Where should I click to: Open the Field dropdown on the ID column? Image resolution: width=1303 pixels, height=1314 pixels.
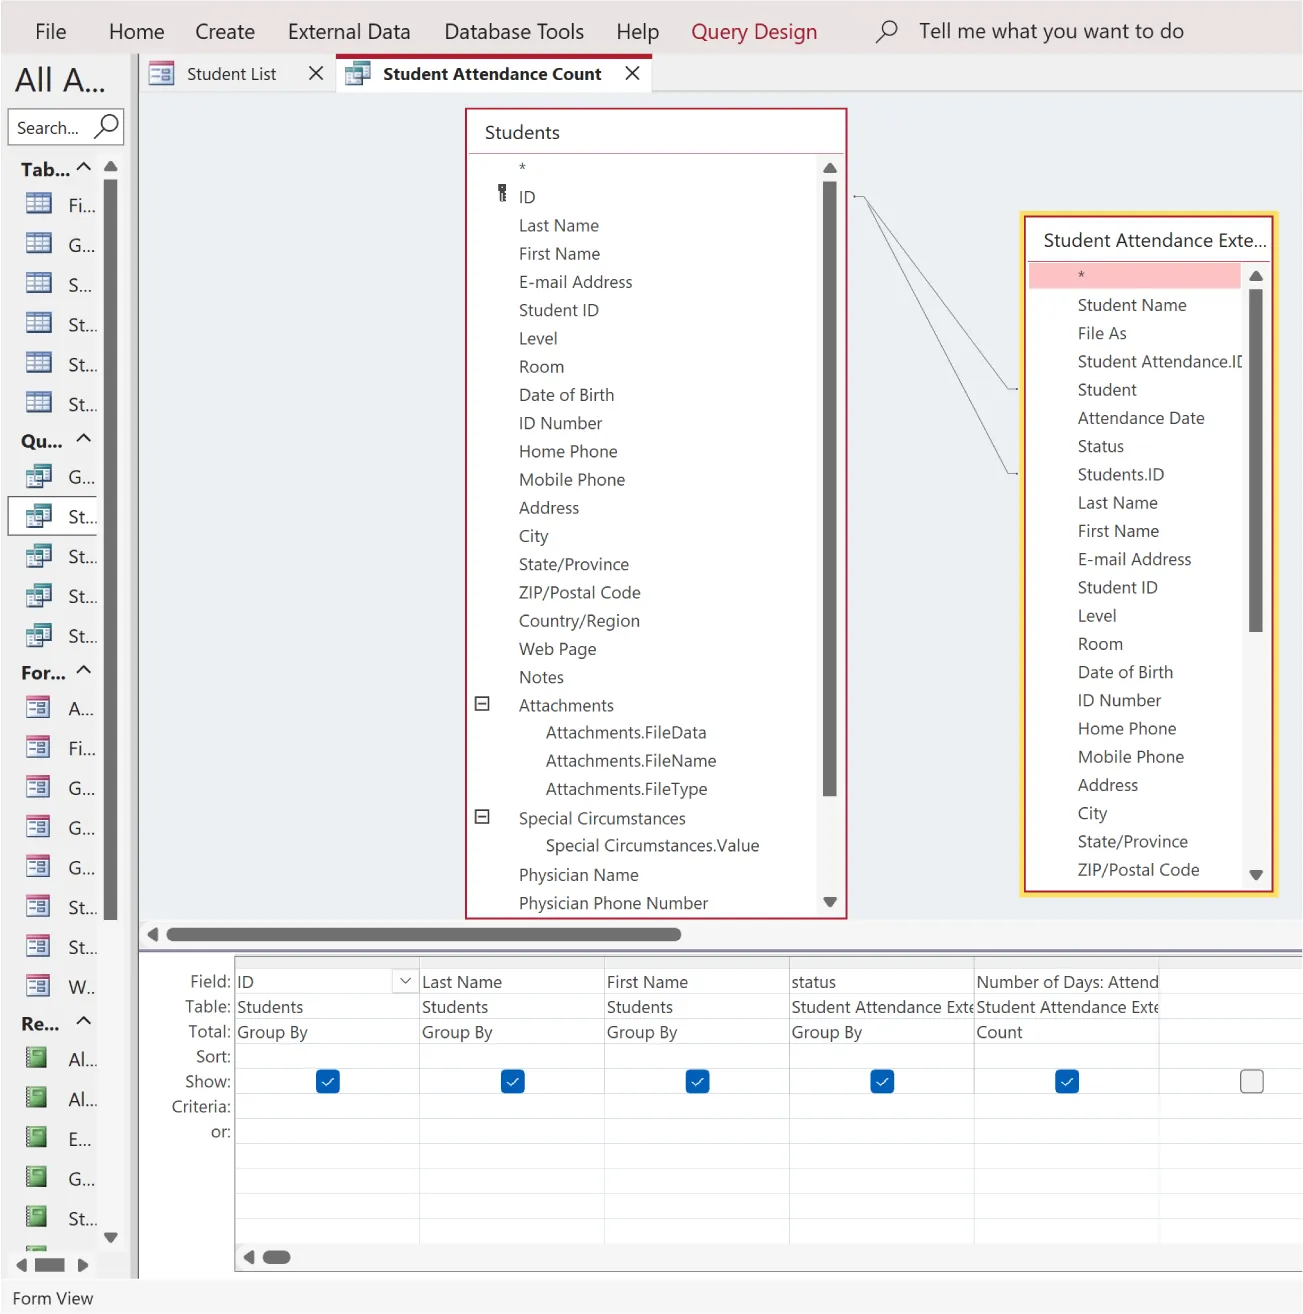(405, 981)
